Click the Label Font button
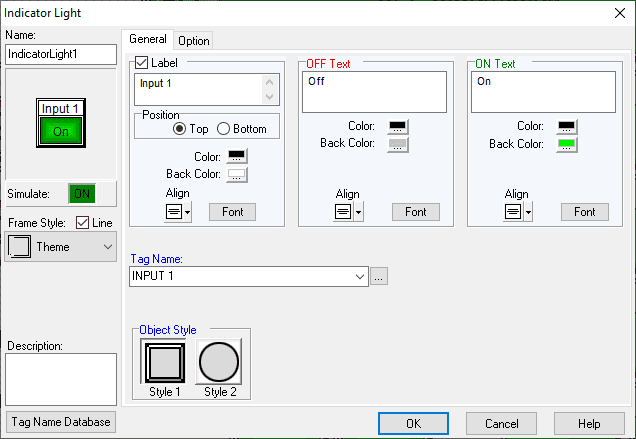The width and height of the screenshot is (636, 439). (232, 212)
